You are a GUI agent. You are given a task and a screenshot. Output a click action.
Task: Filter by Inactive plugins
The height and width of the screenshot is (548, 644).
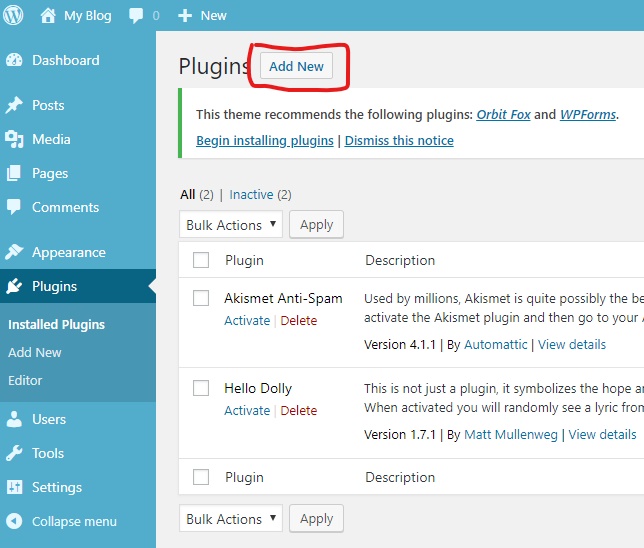coord(251,194)
